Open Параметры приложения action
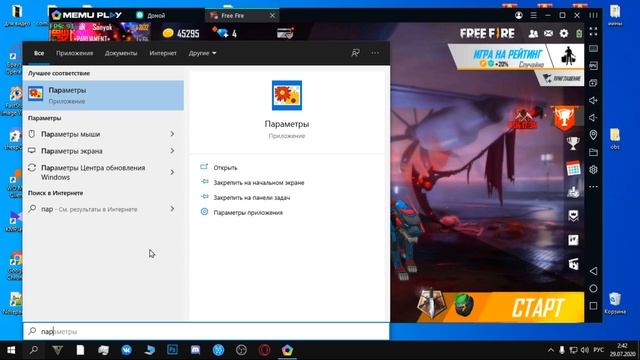The image size is (640, 360). coord(248,213)
